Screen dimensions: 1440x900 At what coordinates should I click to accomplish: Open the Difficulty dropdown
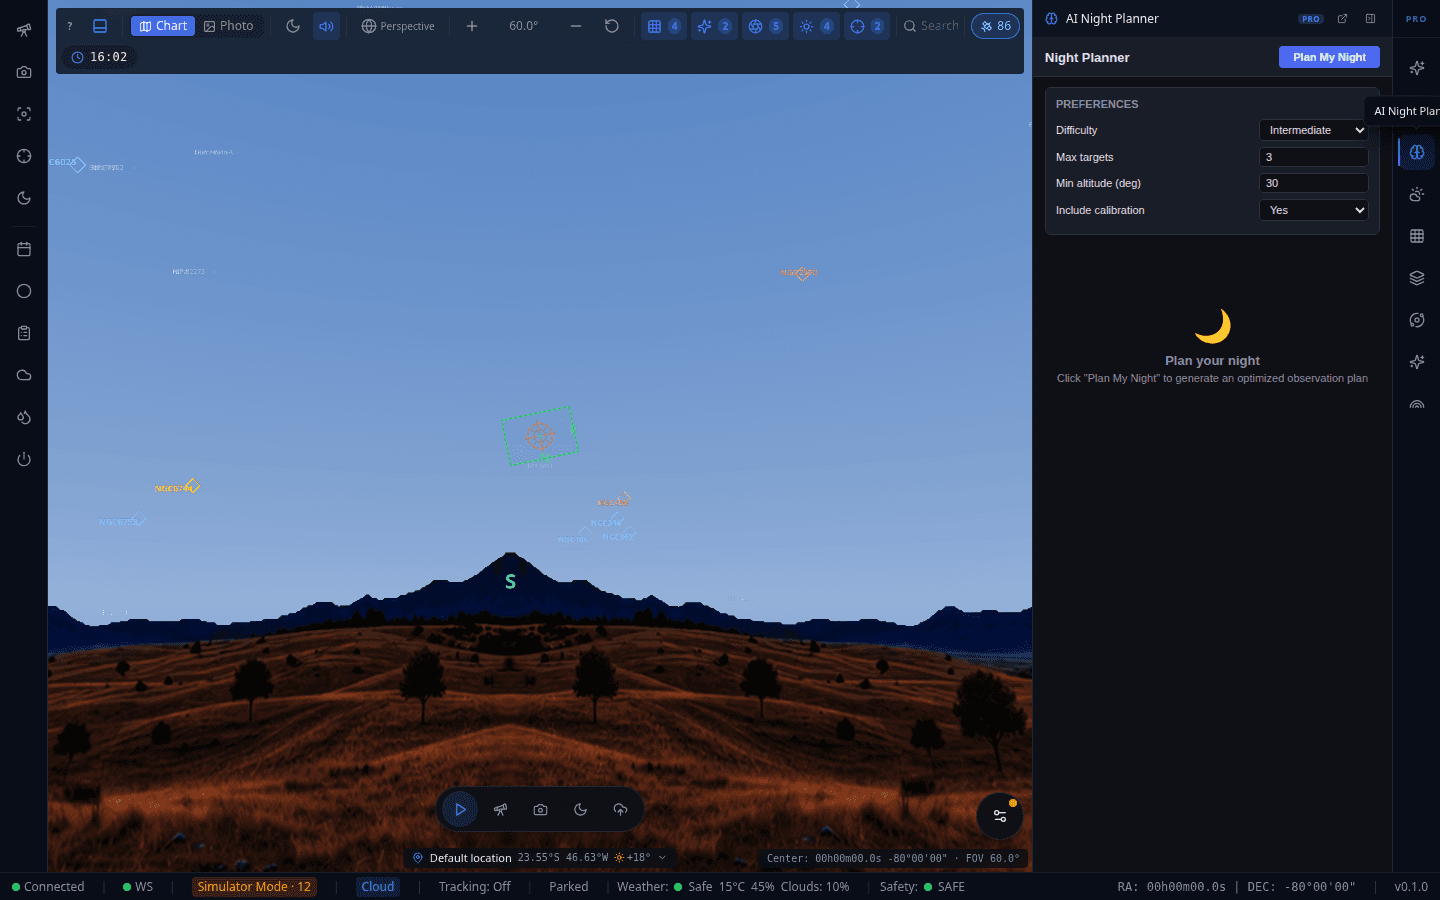click(1313, 130)
